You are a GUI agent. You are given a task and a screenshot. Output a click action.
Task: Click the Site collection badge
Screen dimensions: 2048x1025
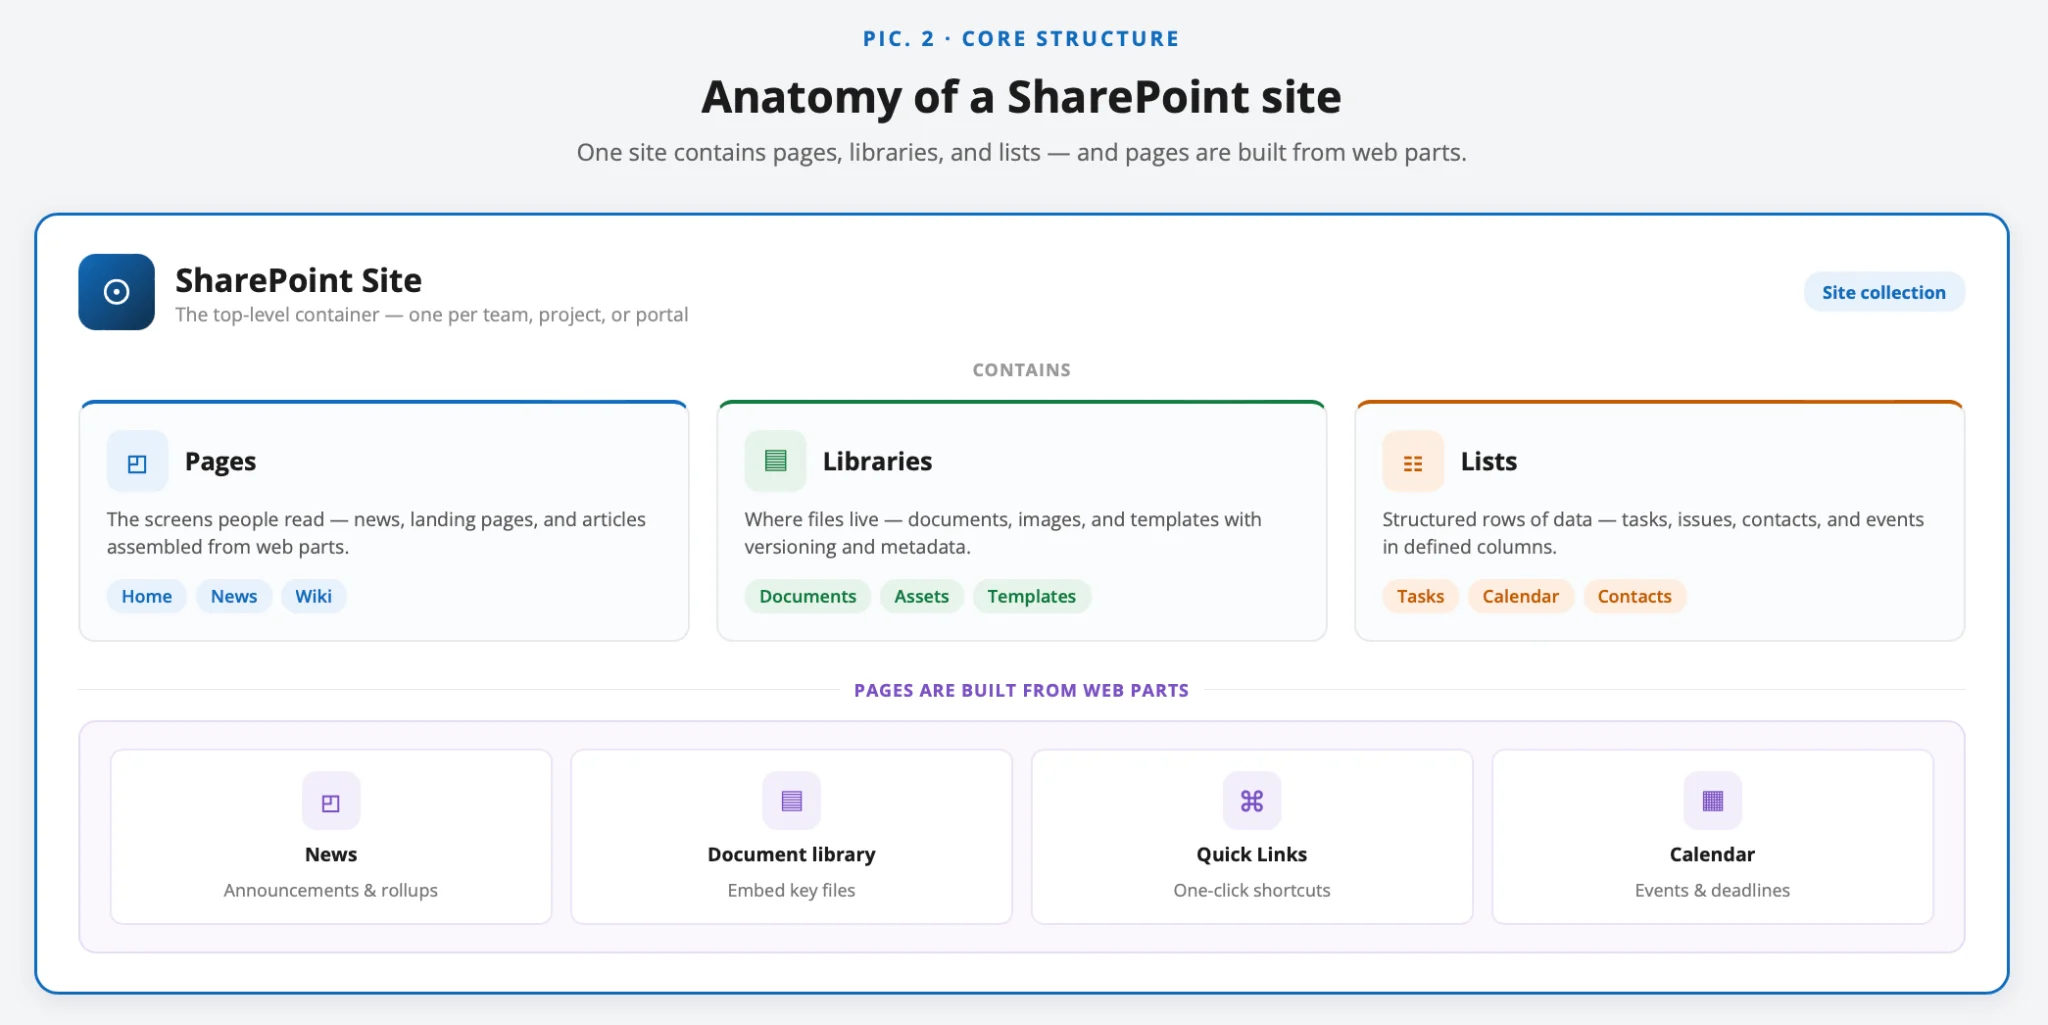tap(1884, 292)
